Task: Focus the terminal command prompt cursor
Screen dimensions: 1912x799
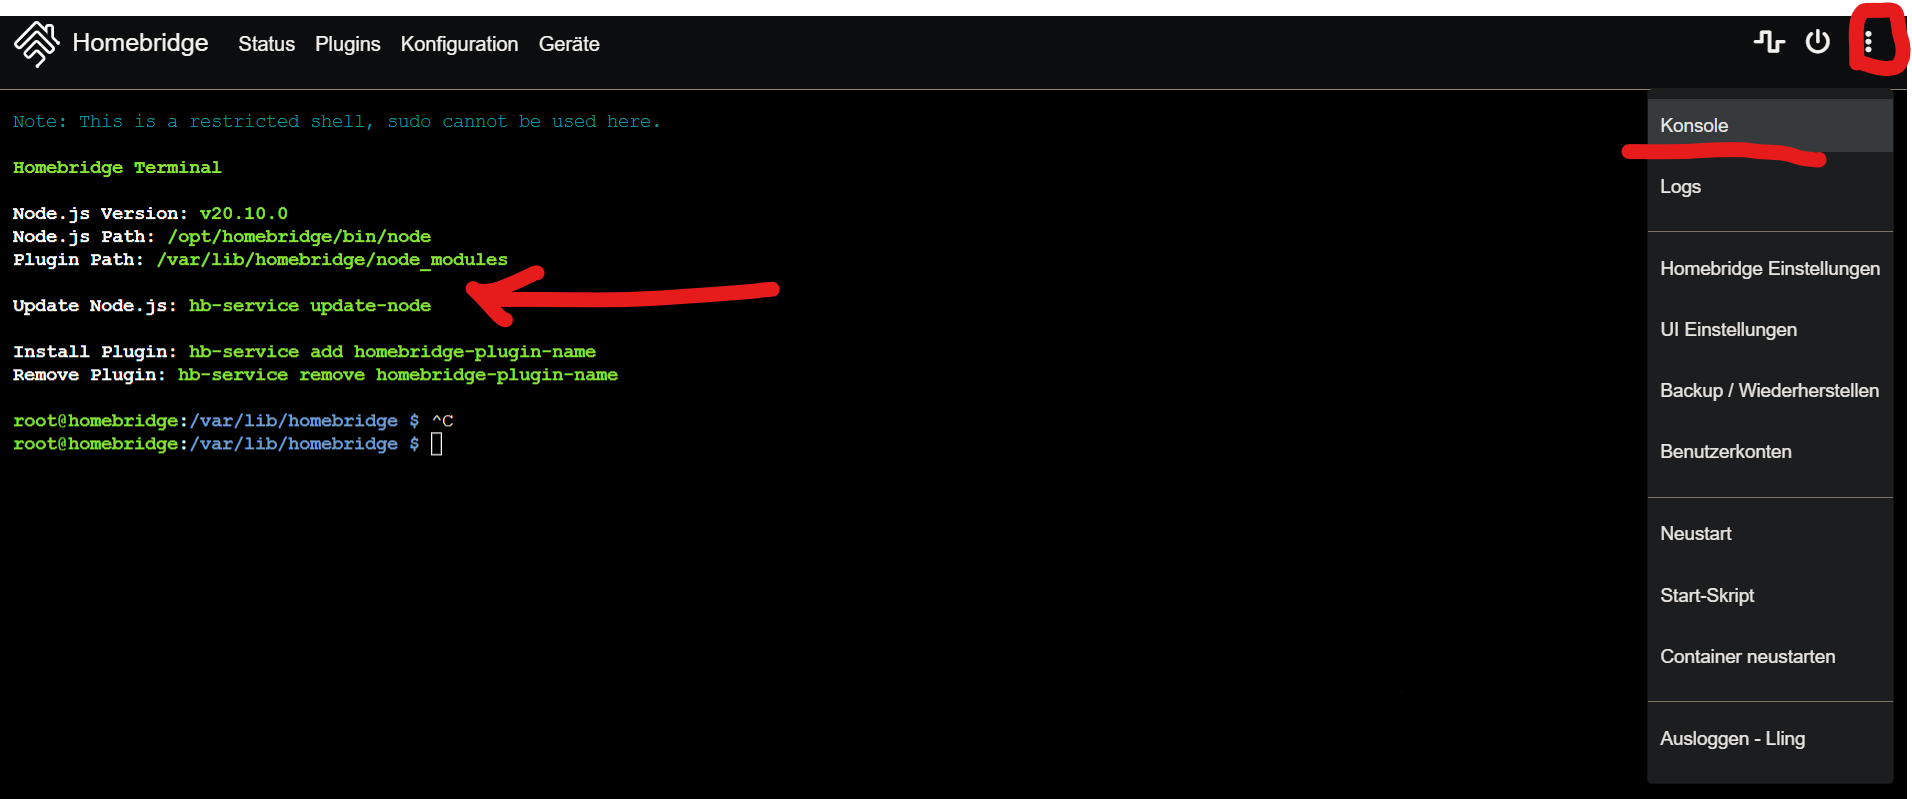Action: [437, 444]
